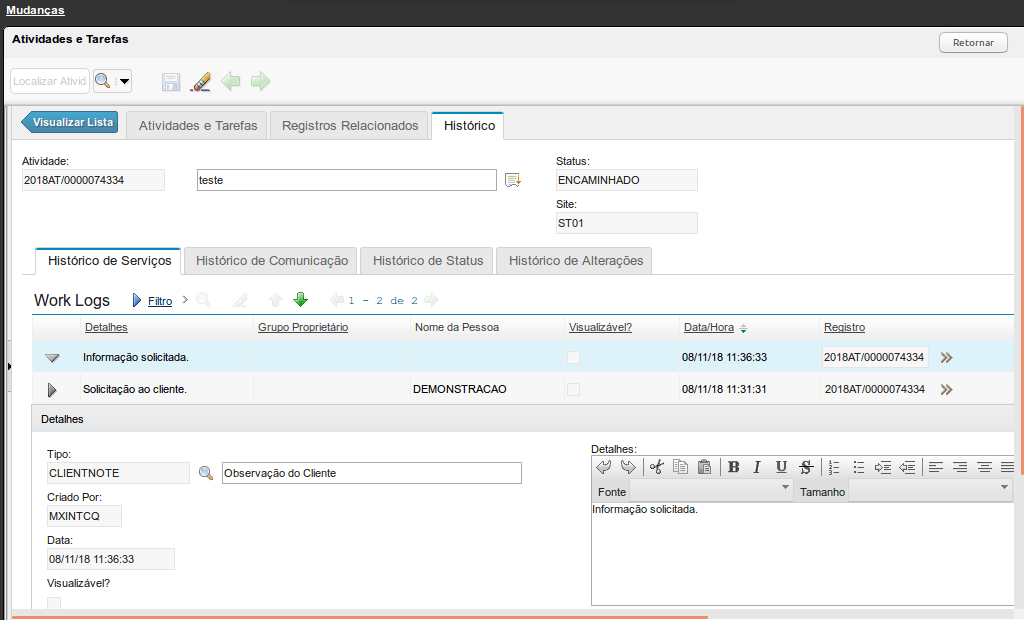Decrease indent in the editor
Image resolution: width=1024 pixels, height=620 pixels.
tap(907, 467)
